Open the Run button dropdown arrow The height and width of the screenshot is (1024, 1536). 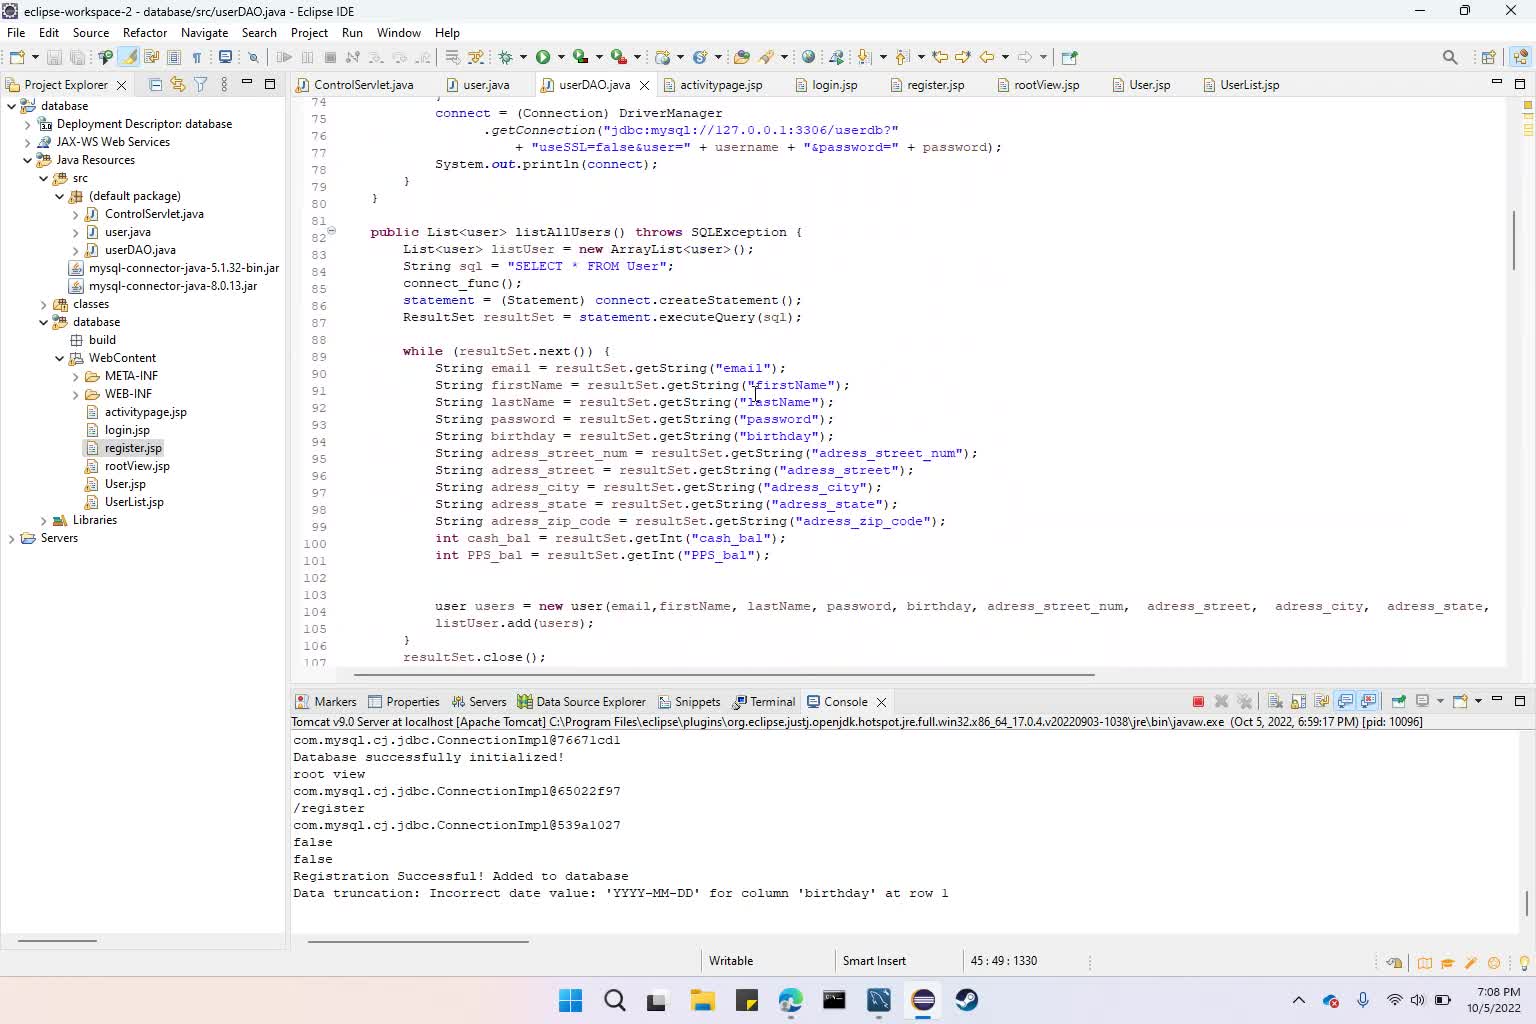(x=561, y=57)
